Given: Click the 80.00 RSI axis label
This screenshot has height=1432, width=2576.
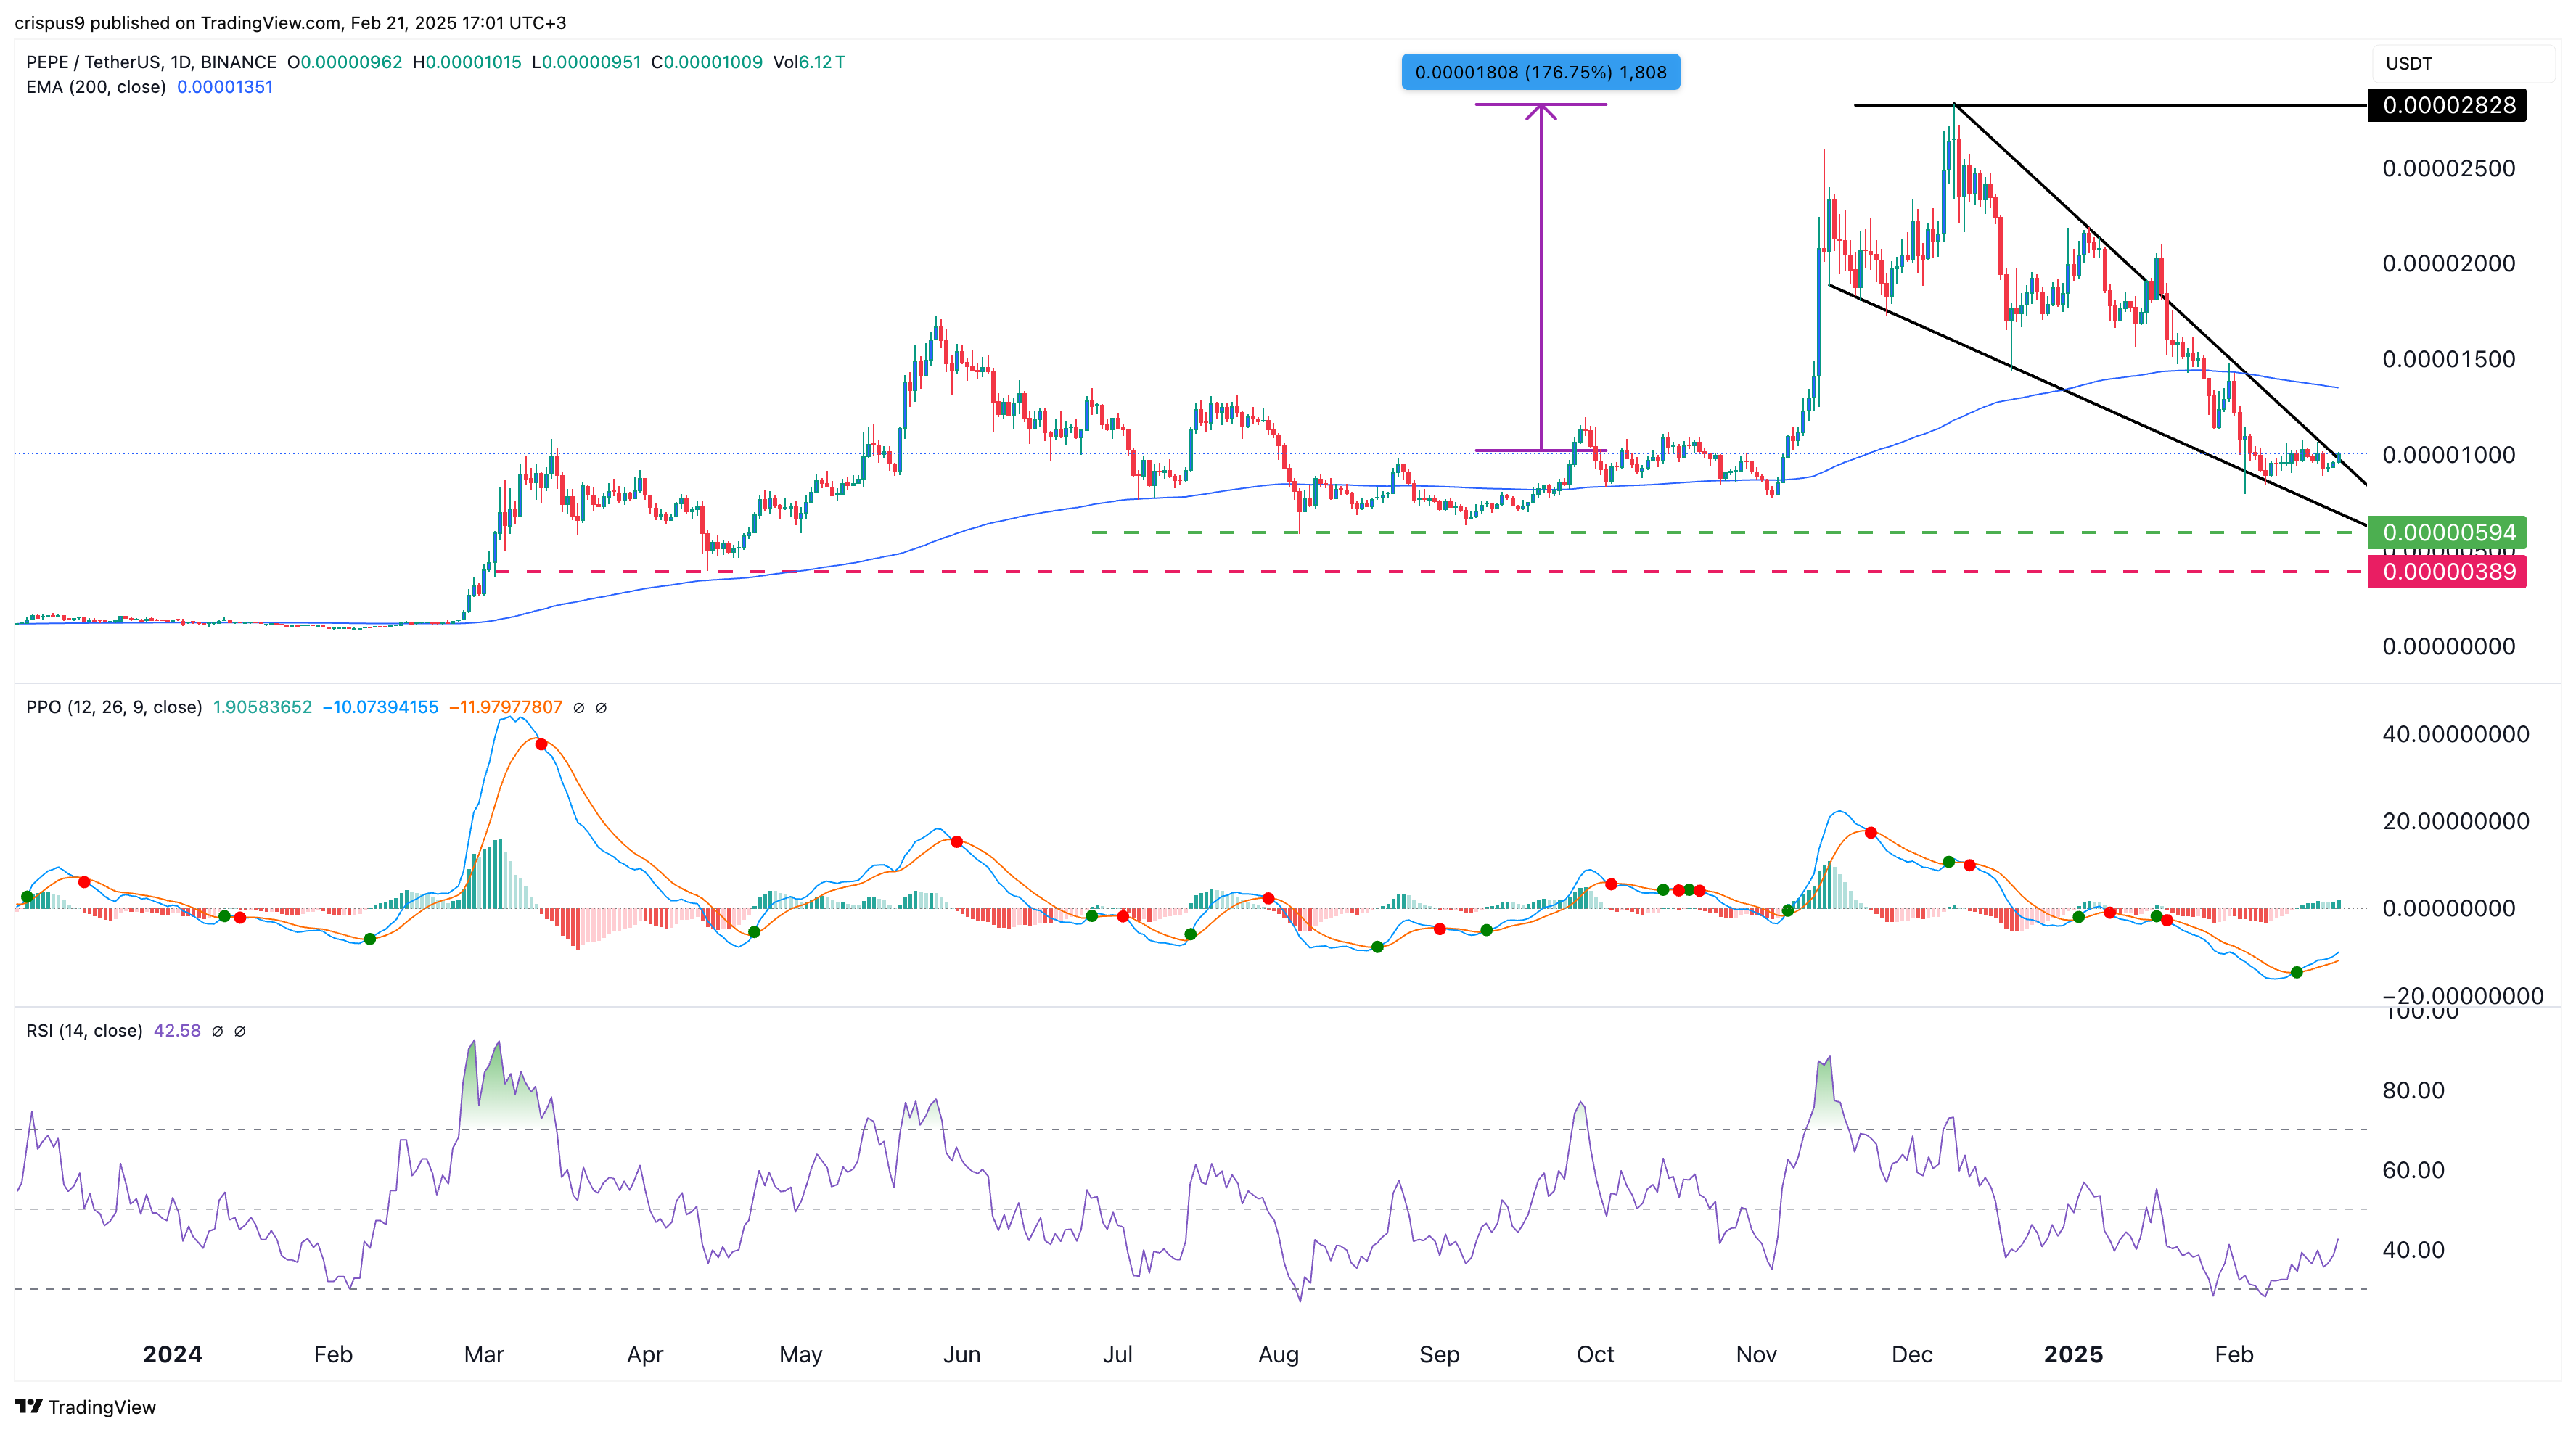Looking at the screenshot, I should click(x=2413, y=1090).
